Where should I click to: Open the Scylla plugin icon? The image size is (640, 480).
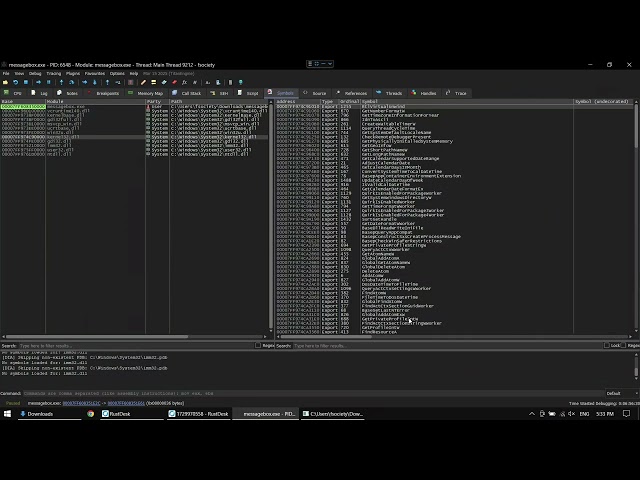coord(131,82)
